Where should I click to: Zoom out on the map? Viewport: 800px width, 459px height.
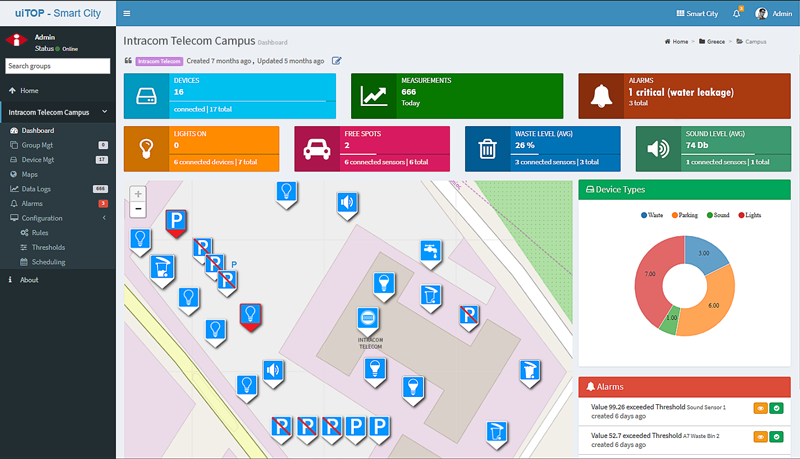click(138, 209)
